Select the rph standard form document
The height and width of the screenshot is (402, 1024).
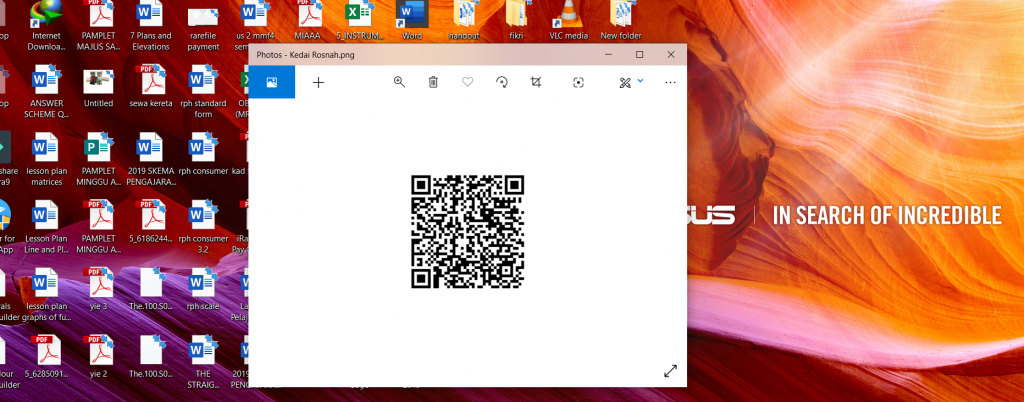203,91
